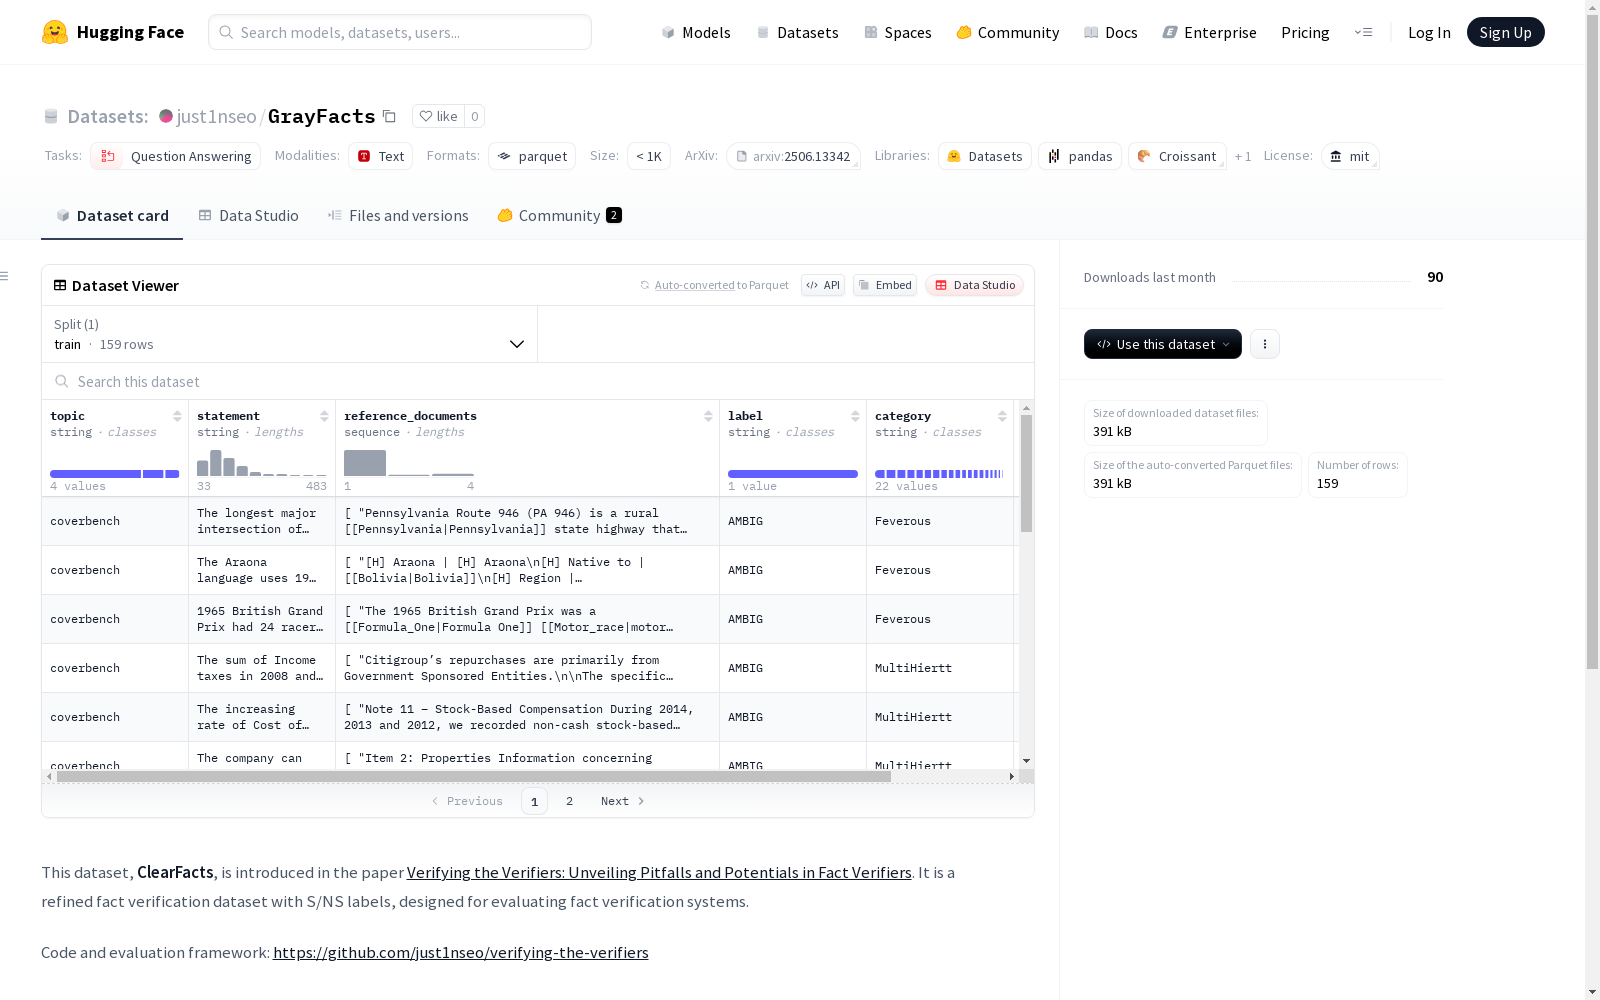
Task: Sort by the statement column
Action: (324, 416)
